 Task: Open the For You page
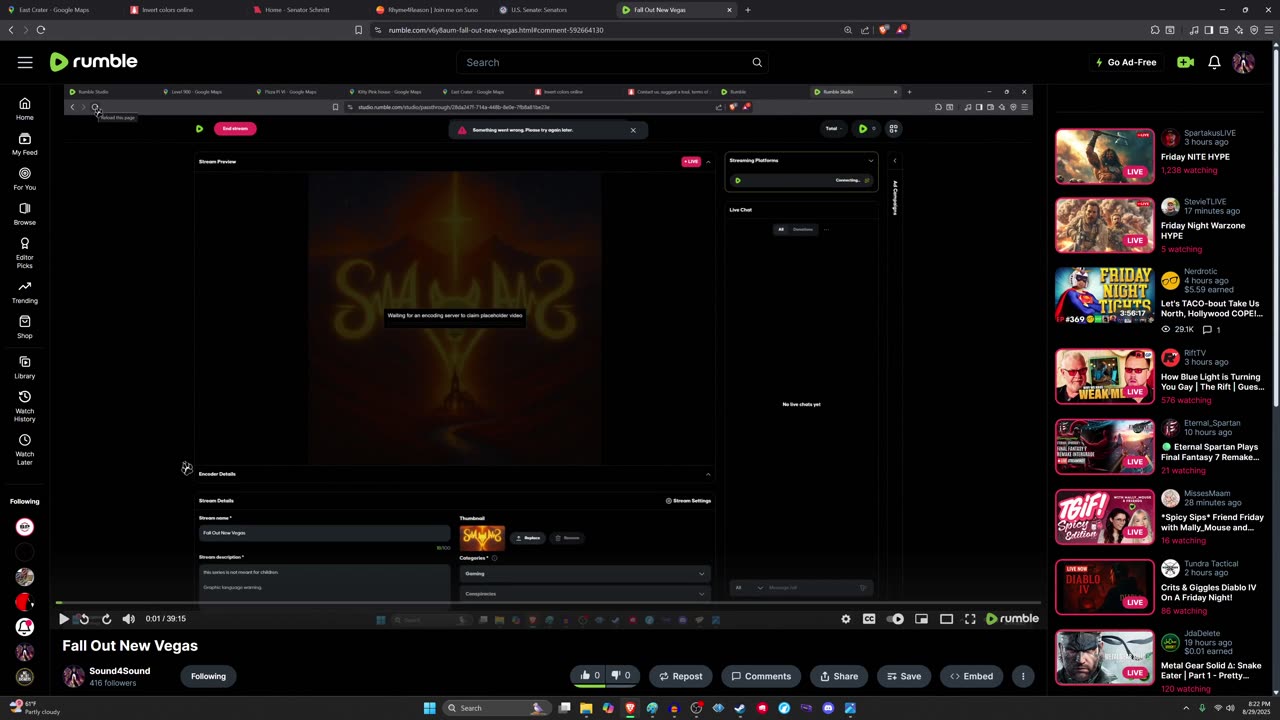[25, 179]
